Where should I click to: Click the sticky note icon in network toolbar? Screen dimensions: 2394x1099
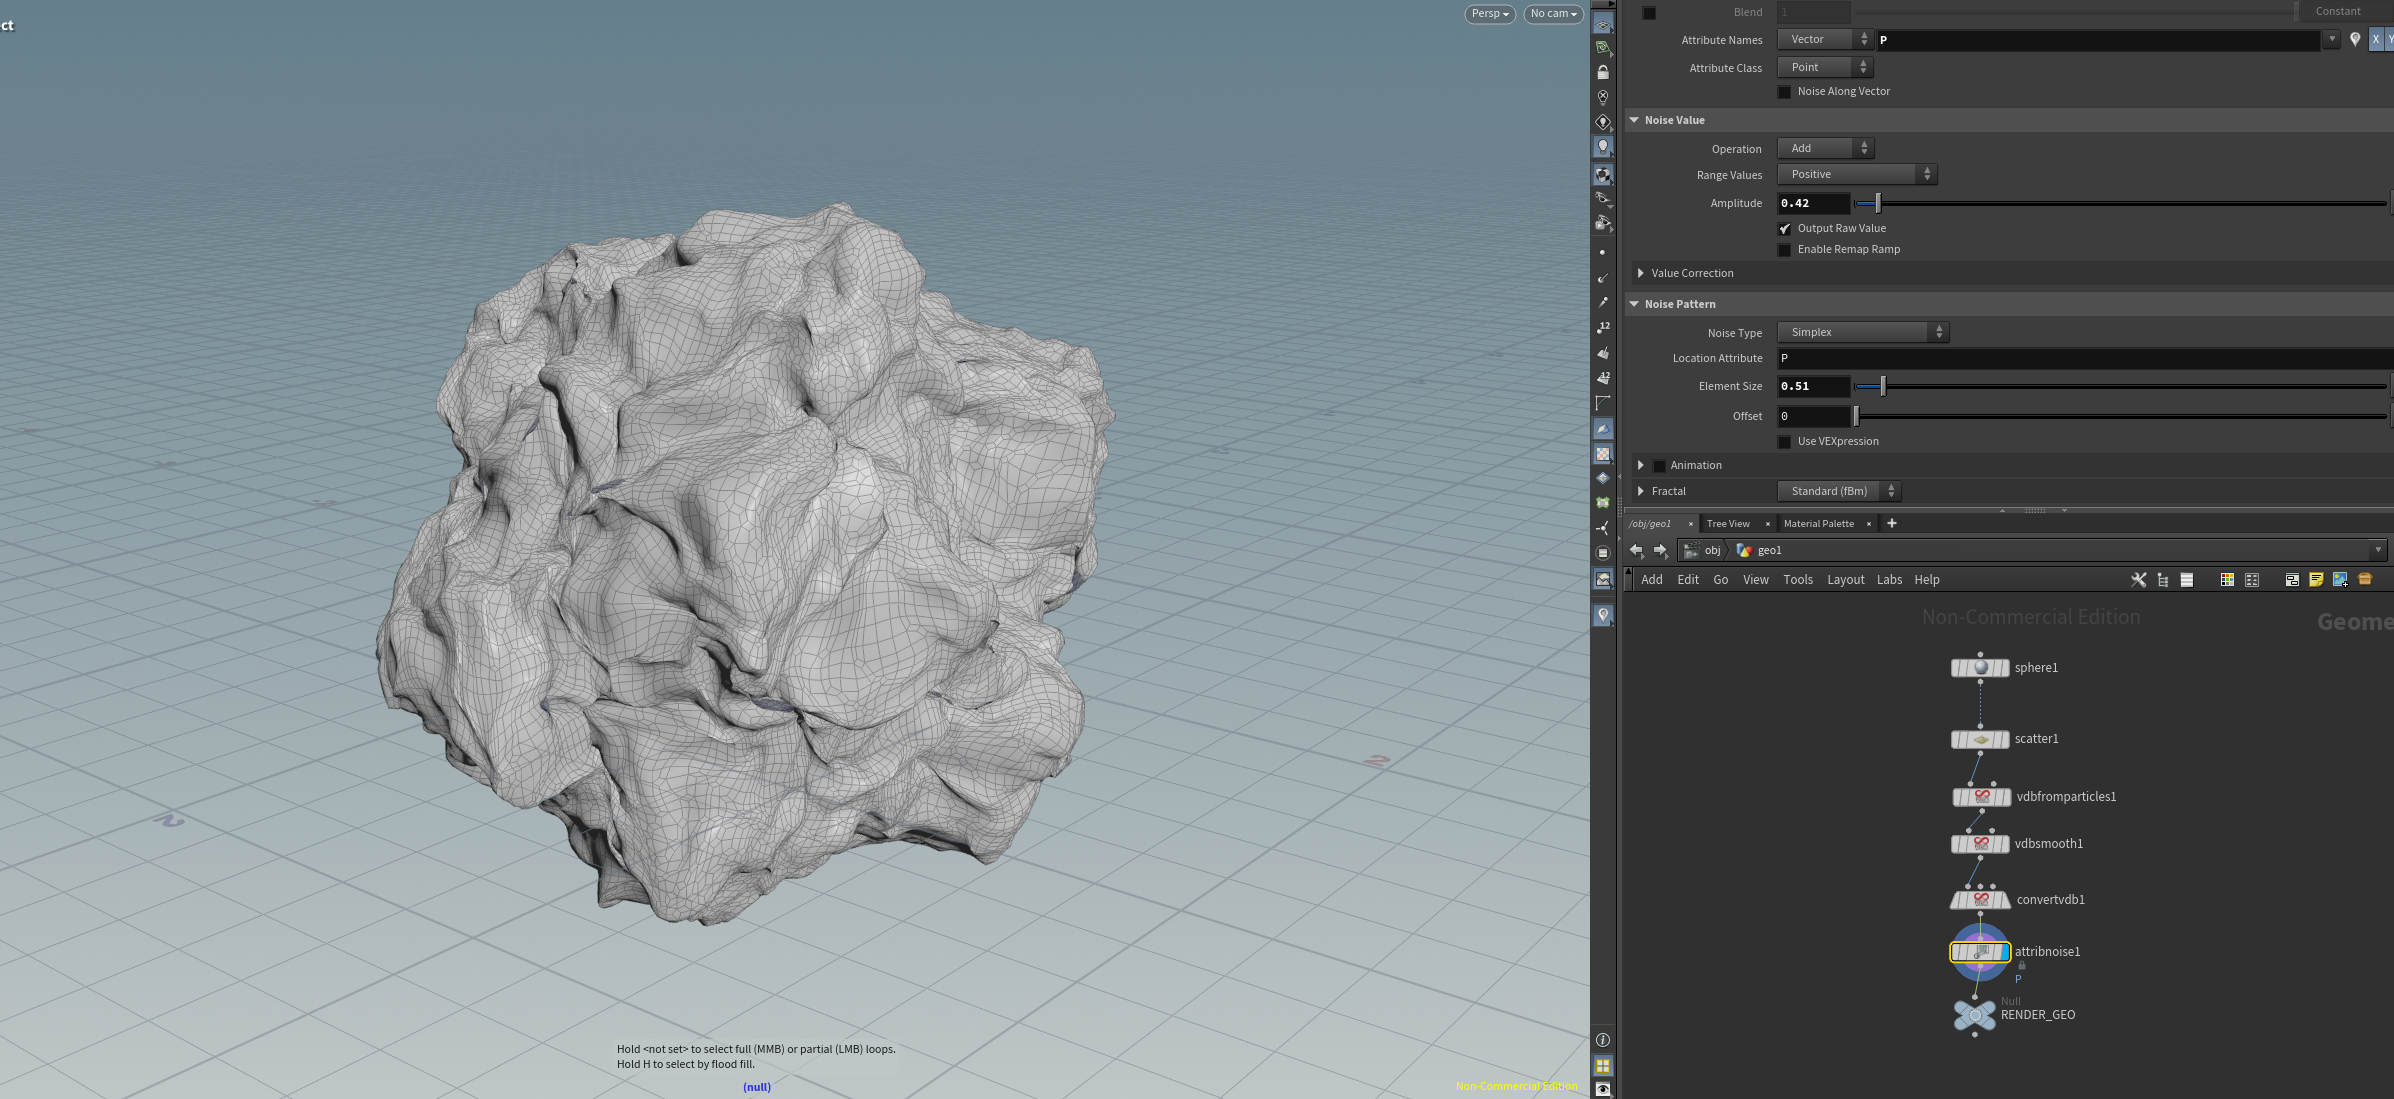[2316, 580]
